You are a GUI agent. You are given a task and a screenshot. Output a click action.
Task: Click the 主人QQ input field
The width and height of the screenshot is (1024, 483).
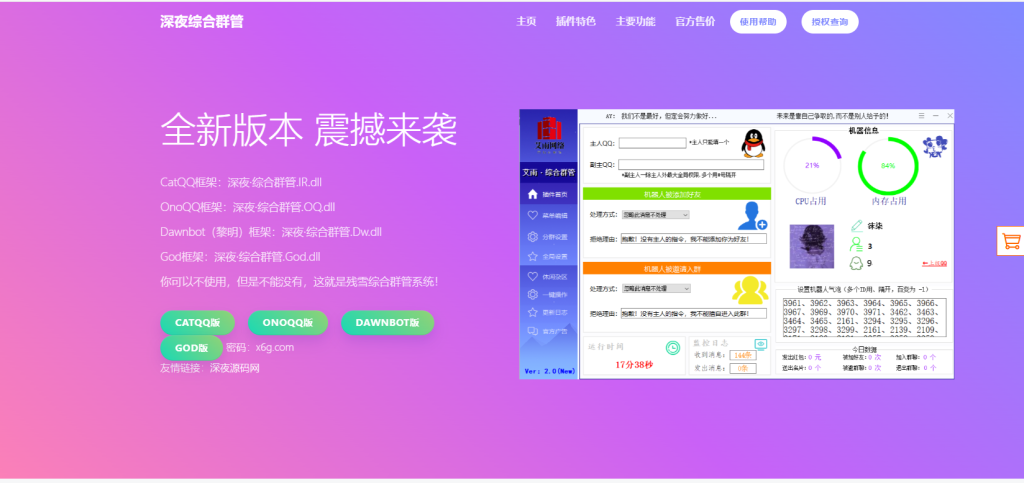pos(652,143)
